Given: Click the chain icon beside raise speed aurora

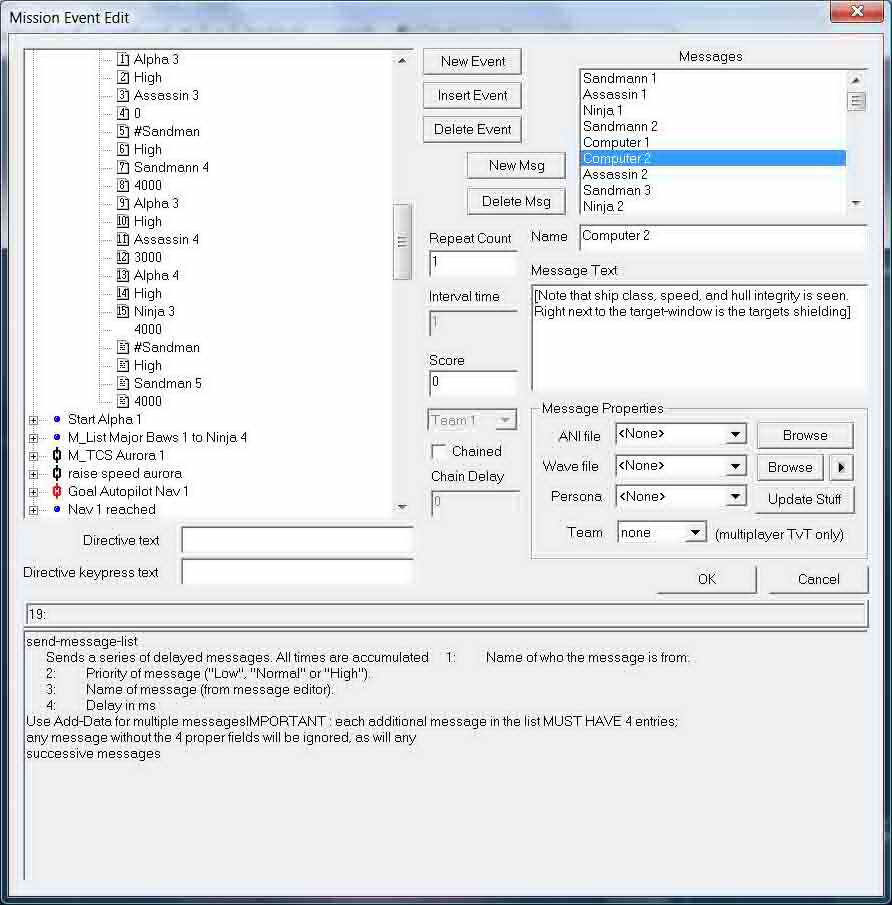Looking at the screenshot, I should [x=57, y=473].
